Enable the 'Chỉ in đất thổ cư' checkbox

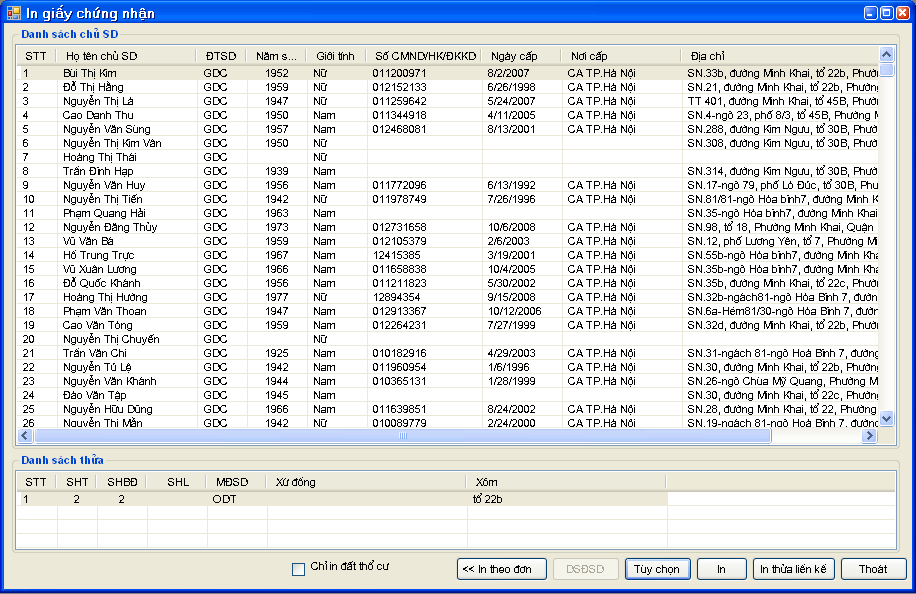pos(298,569)
